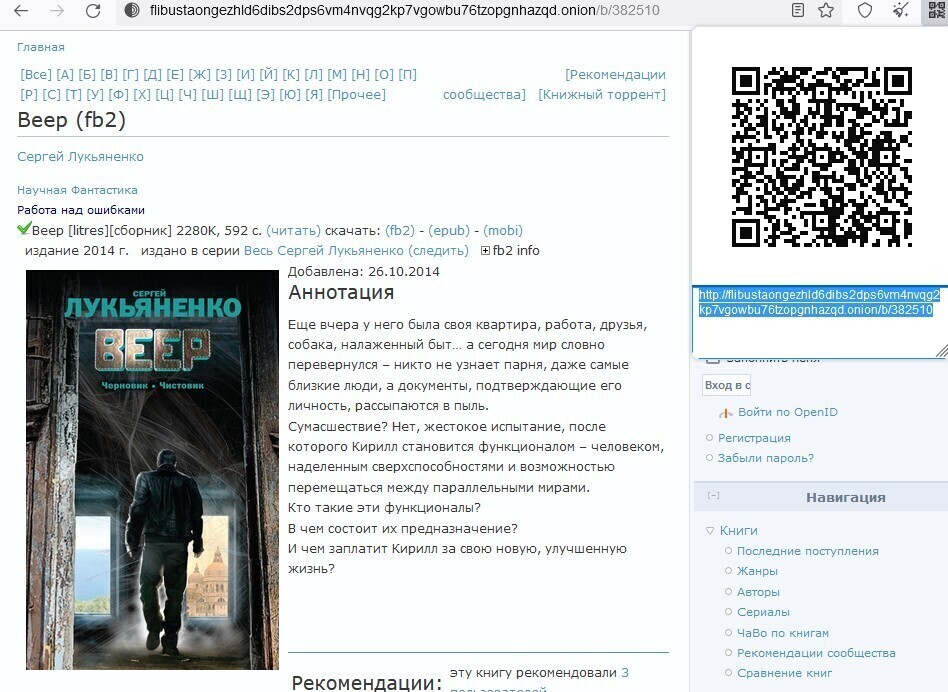Open Сериалы in navigation
The height and width of the screenshot is (692, 948).
763,612
